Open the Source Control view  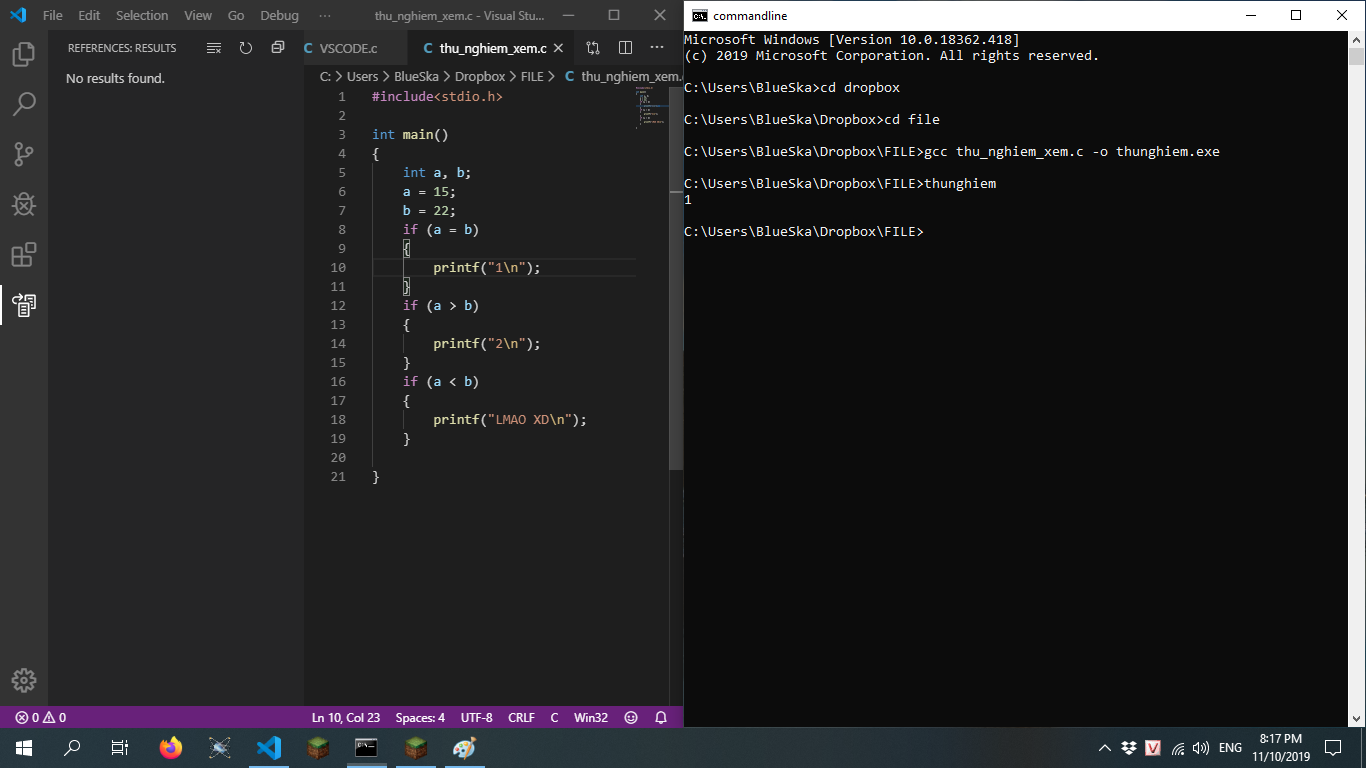[x=24, y=154]
